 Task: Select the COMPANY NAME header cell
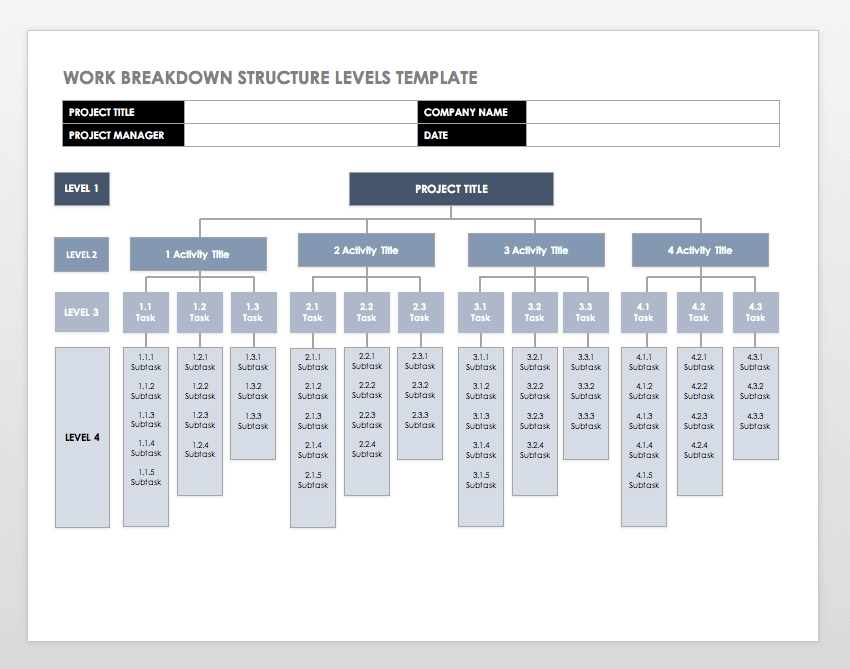click(470, 112)
